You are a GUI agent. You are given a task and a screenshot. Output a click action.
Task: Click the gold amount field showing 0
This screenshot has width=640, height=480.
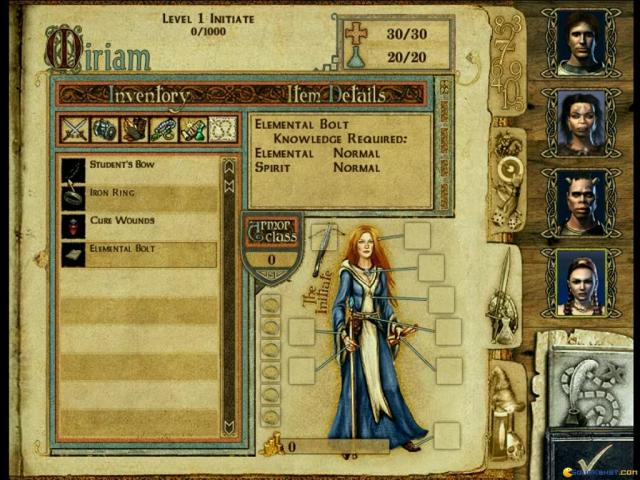click(337, 447)
